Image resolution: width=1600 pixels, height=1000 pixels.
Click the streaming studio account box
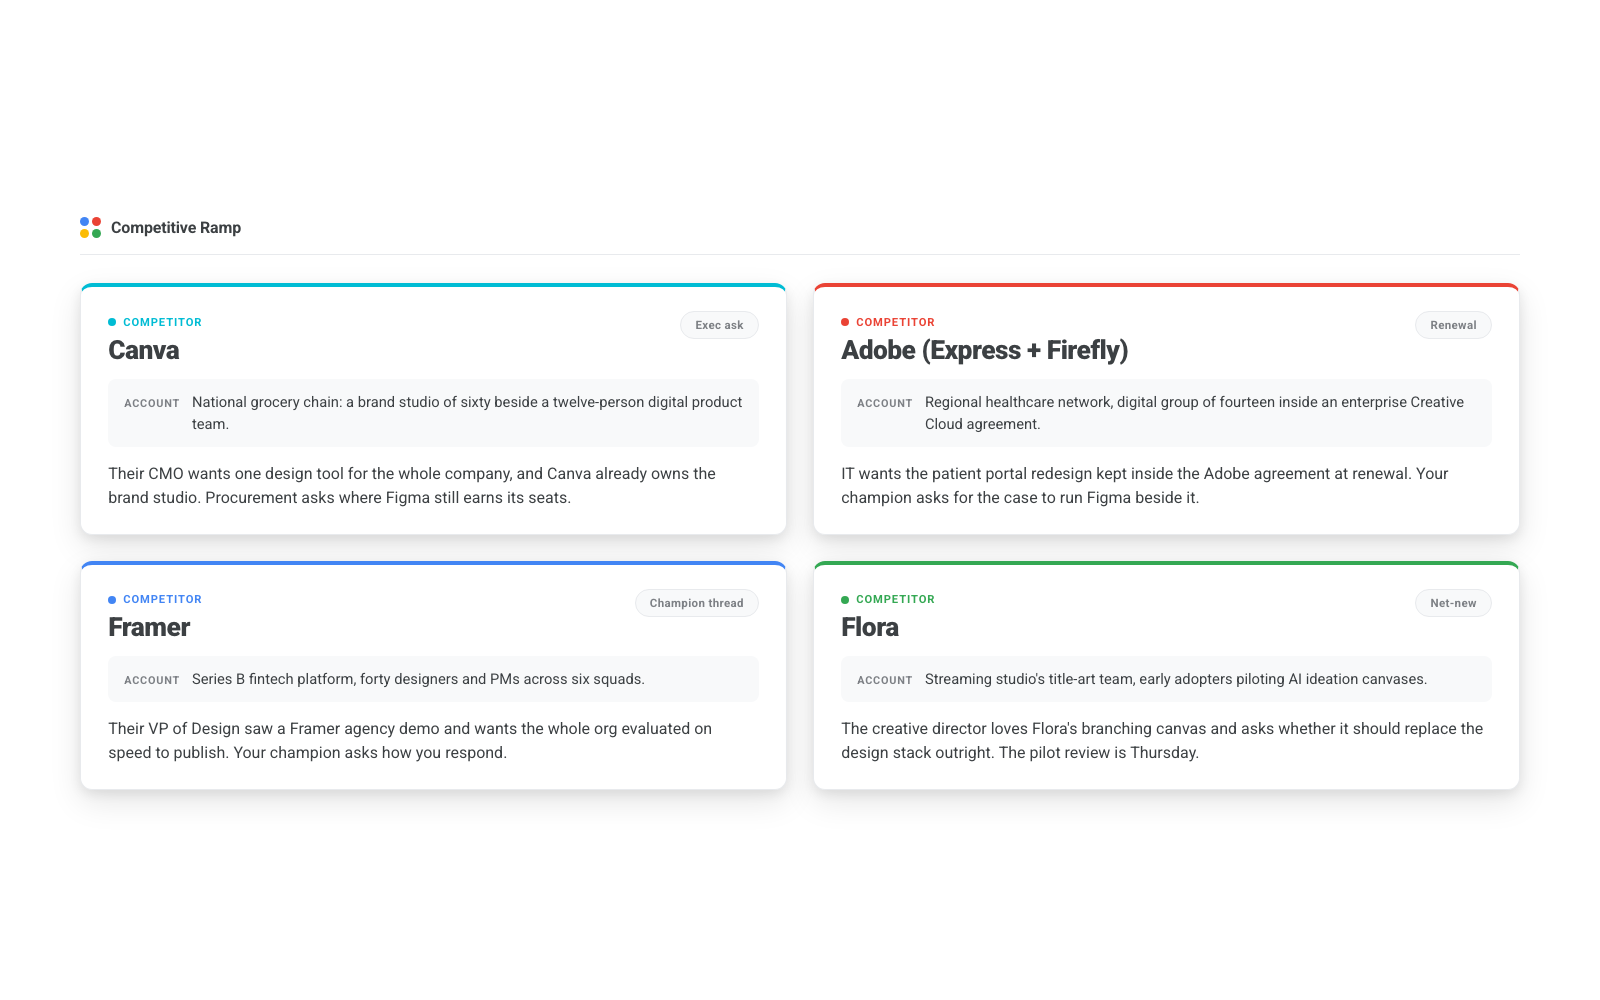(x=1166, y=679)
